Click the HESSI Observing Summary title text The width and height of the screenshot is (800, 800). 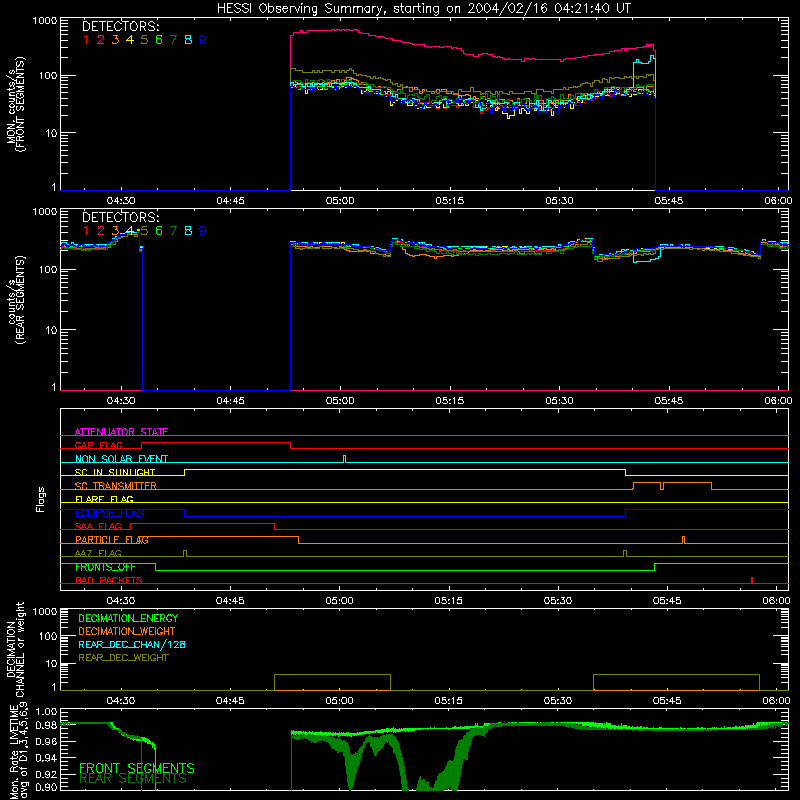click(423, 9)
